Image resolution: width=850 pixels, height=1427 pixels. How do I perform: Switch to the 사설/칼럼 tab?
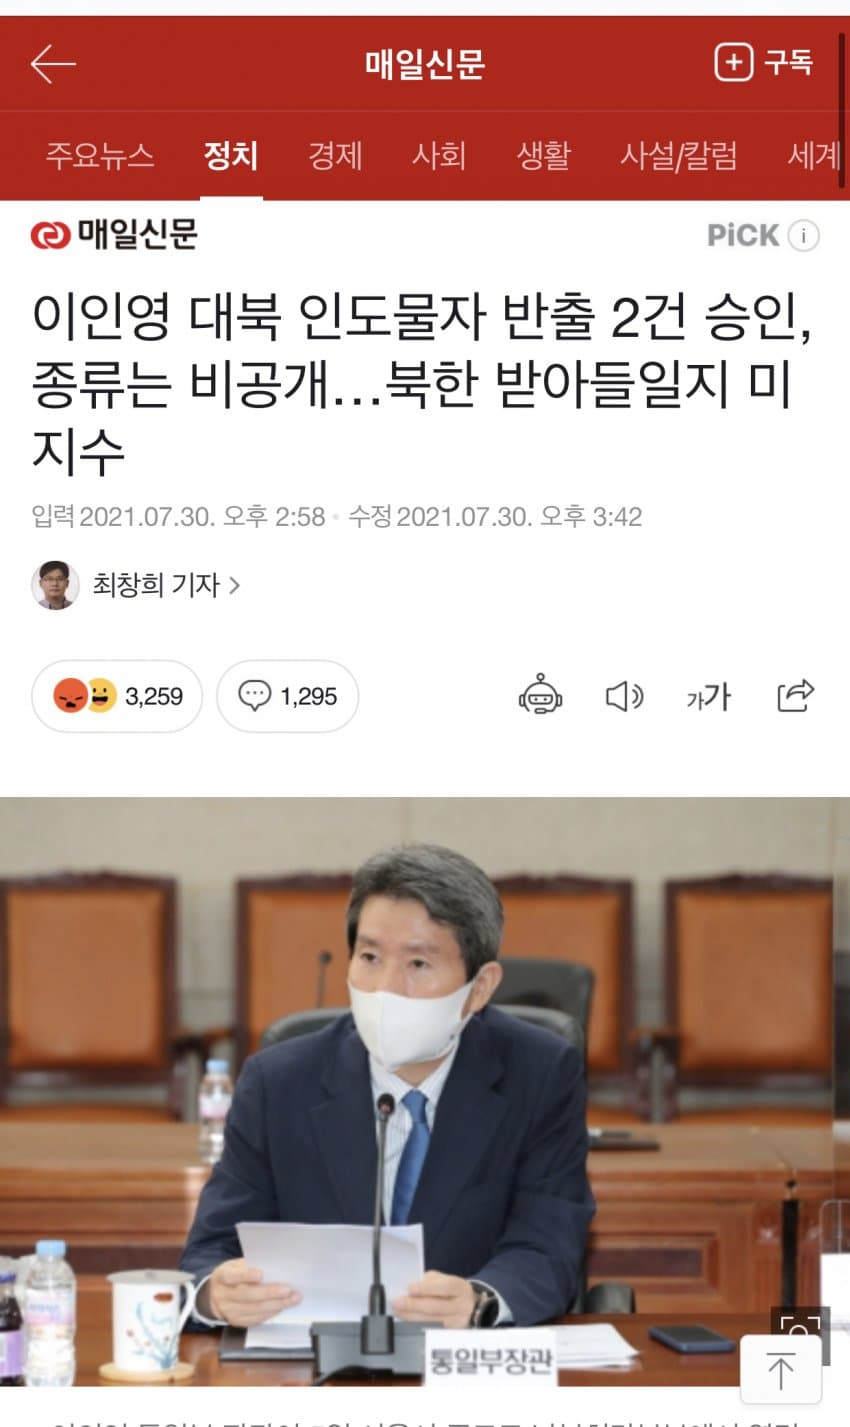[679, 156]
